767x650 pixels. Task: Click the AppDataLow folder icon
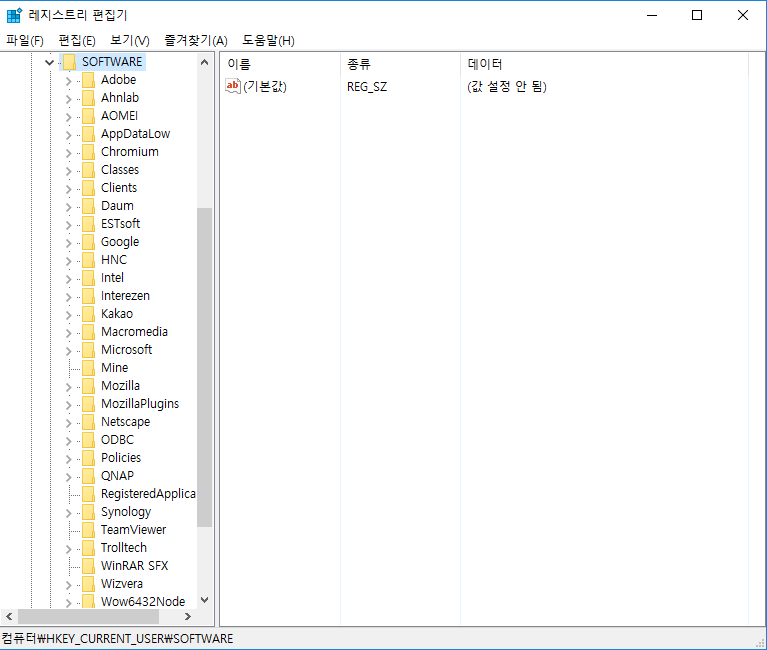[89, 134]
